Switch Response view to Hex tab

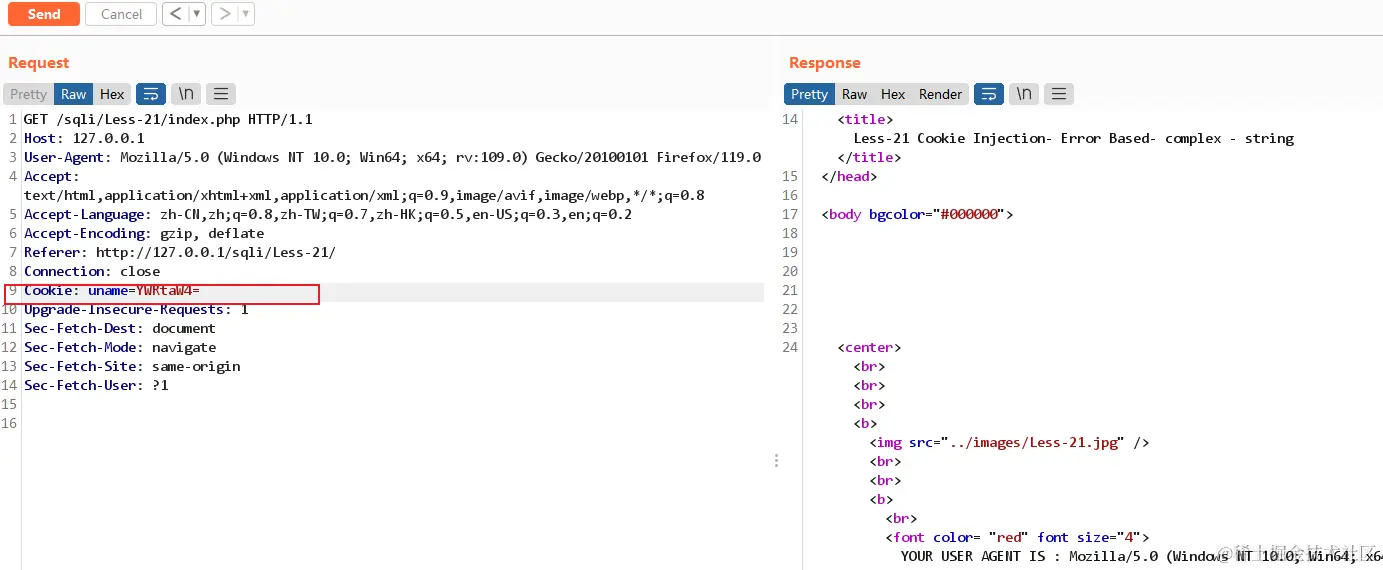pyautogui.click(x=893, y=94)
